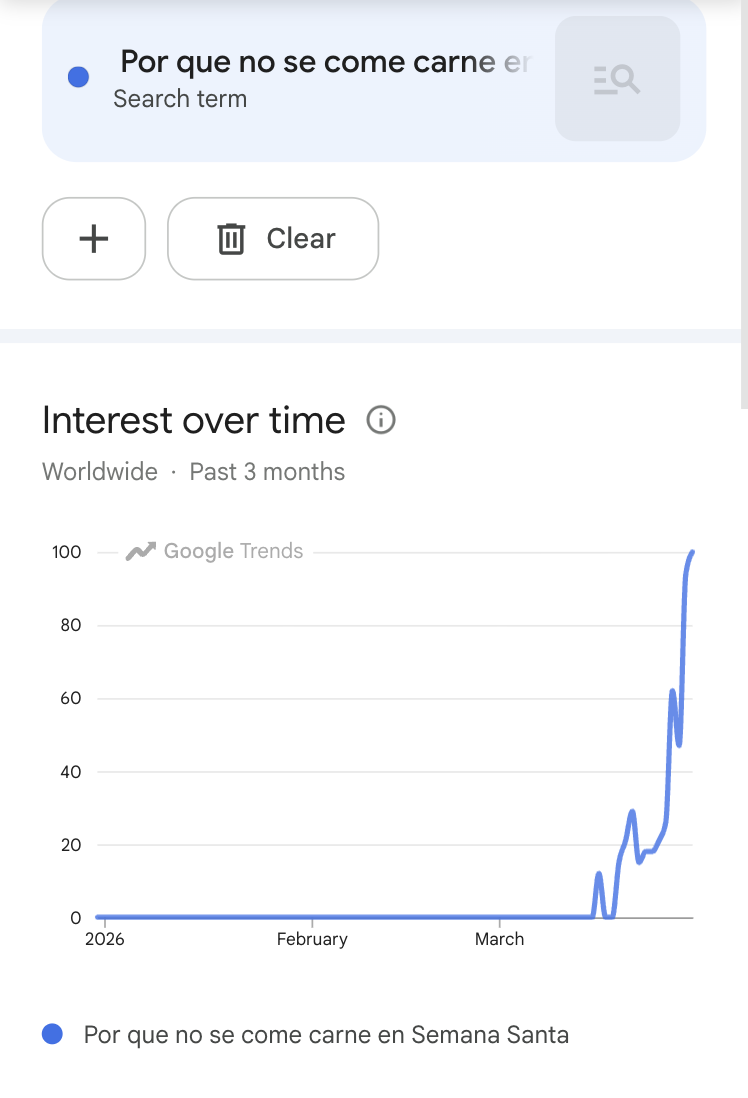This screenshot has width=748, height=1098.
Task: Open the Interest over time info icon
Action: [381, 420]
